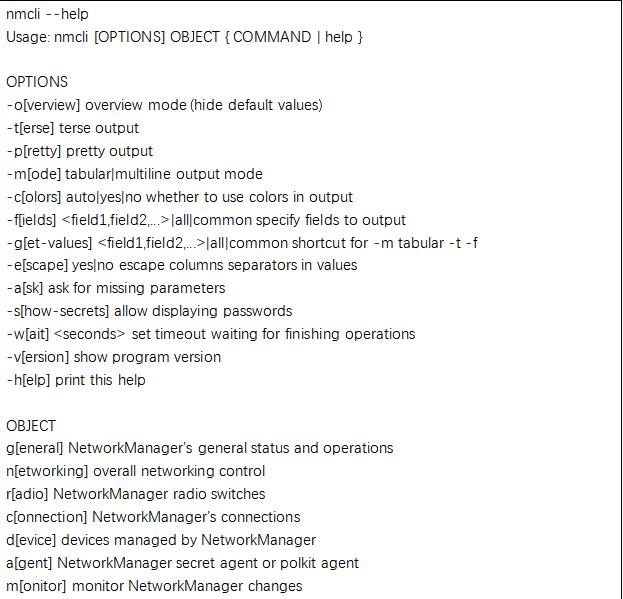Screen dimensions: 623x599
Task: Click the -e[scape] escape columns separators line
Action: 182,265
